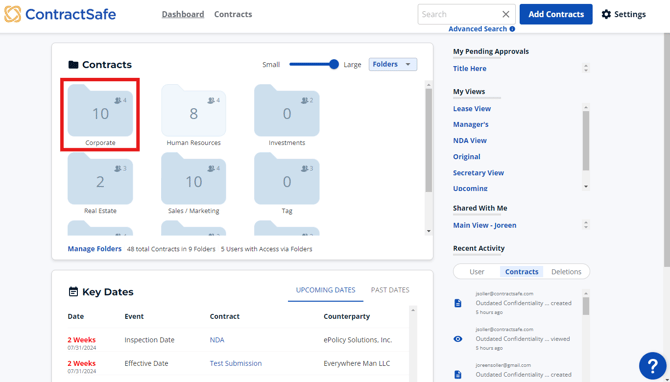
Task: Click the Advanced Search info icon
Action: coord(512,29)
